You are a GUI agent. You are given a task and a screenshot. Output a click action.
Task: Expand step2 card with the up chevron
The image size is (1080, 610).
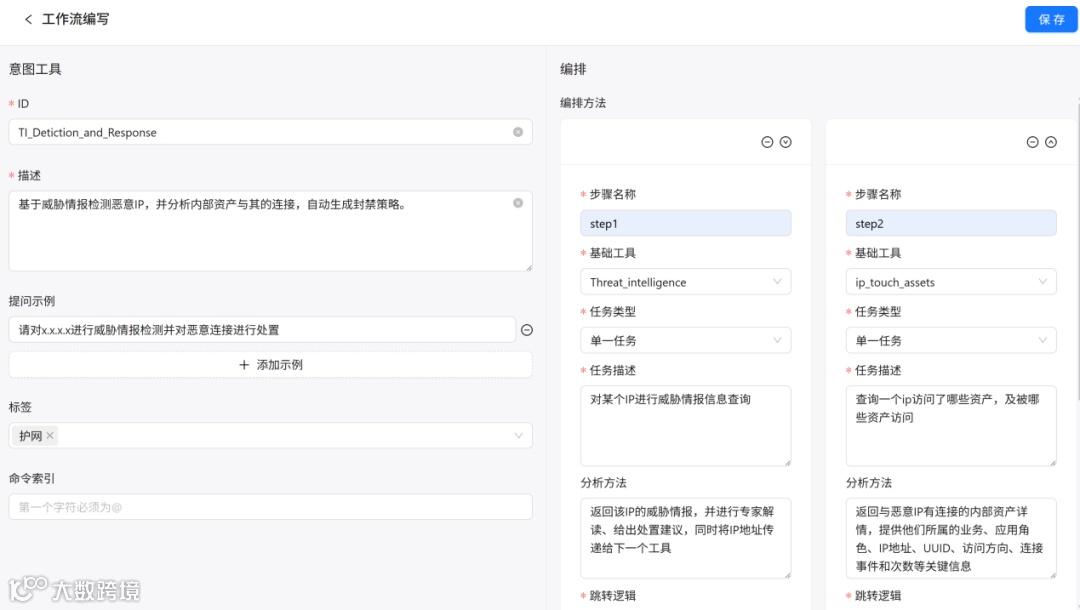(x=1049, y=142)
